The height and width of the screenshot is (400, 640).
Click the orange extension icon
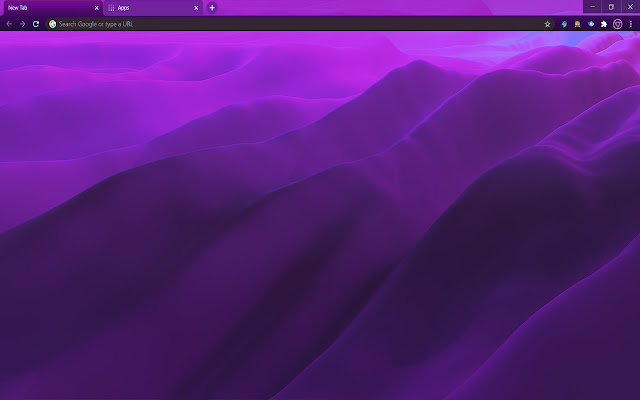click(577, 23)
